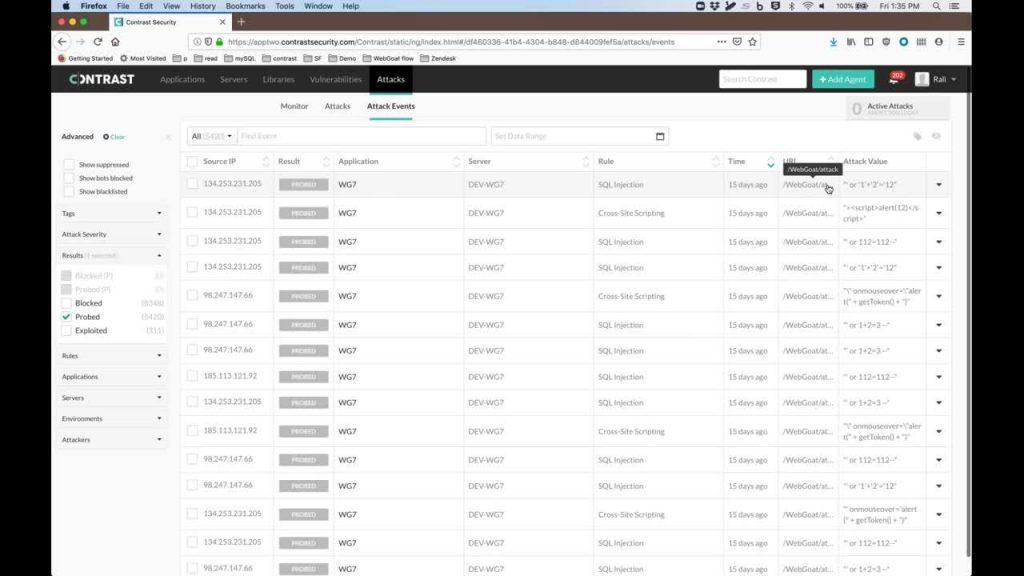This screenshot has height=576, width=1024.
Task: Open the Rali user account dropdown
Action: pyautogui.click(x=936, y=79)
